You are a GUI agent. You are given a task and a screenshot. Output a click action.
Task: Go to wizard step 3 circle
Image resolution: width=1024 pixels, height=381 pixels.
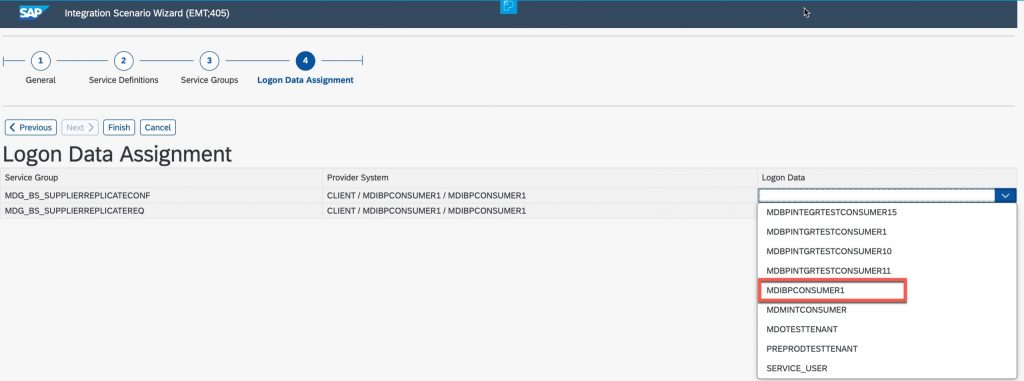coord(209,61)
